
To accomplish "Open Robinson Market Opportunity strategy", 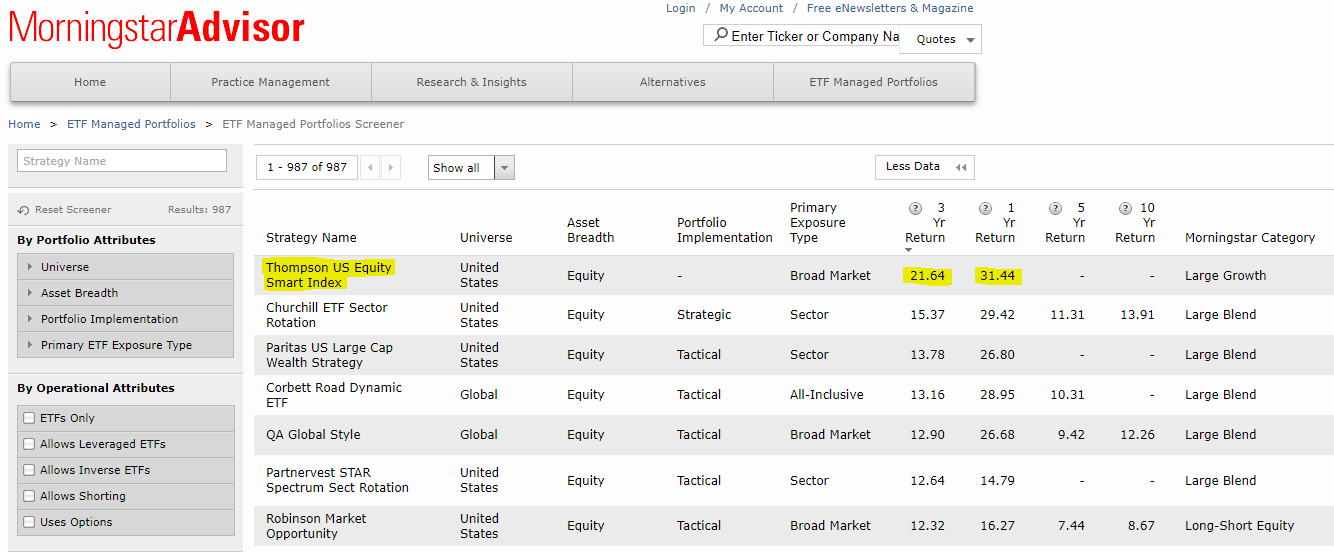I will click(x=316, y=526).
